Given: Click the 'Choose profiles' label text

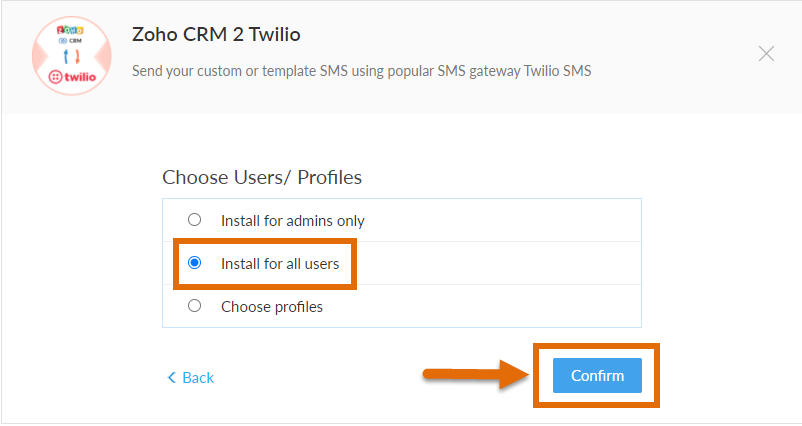Looking at the screenshot, I should (271, 307).
